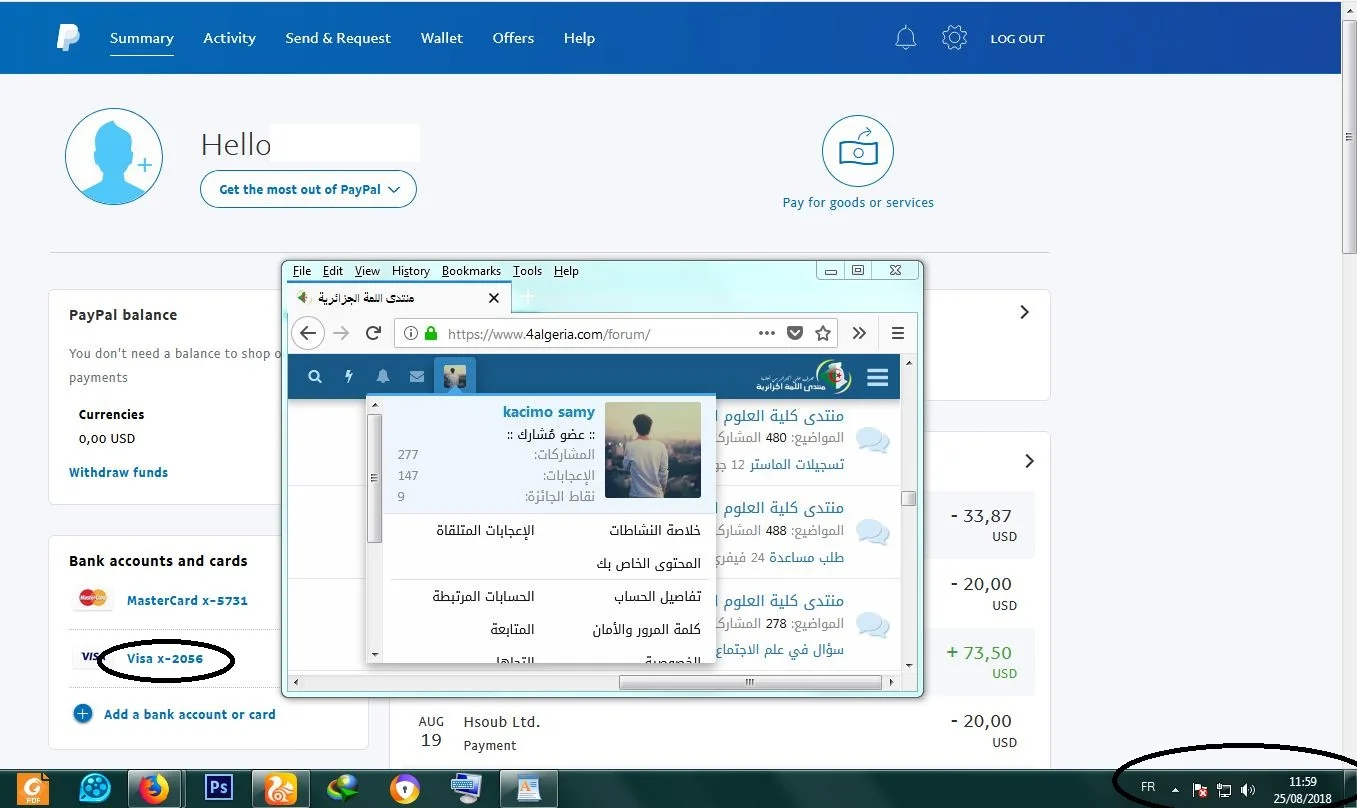This screenshot has width=1357, height=808.
Task: Launch Internet Download Manager from the taskbar
Action: point(343,788)
